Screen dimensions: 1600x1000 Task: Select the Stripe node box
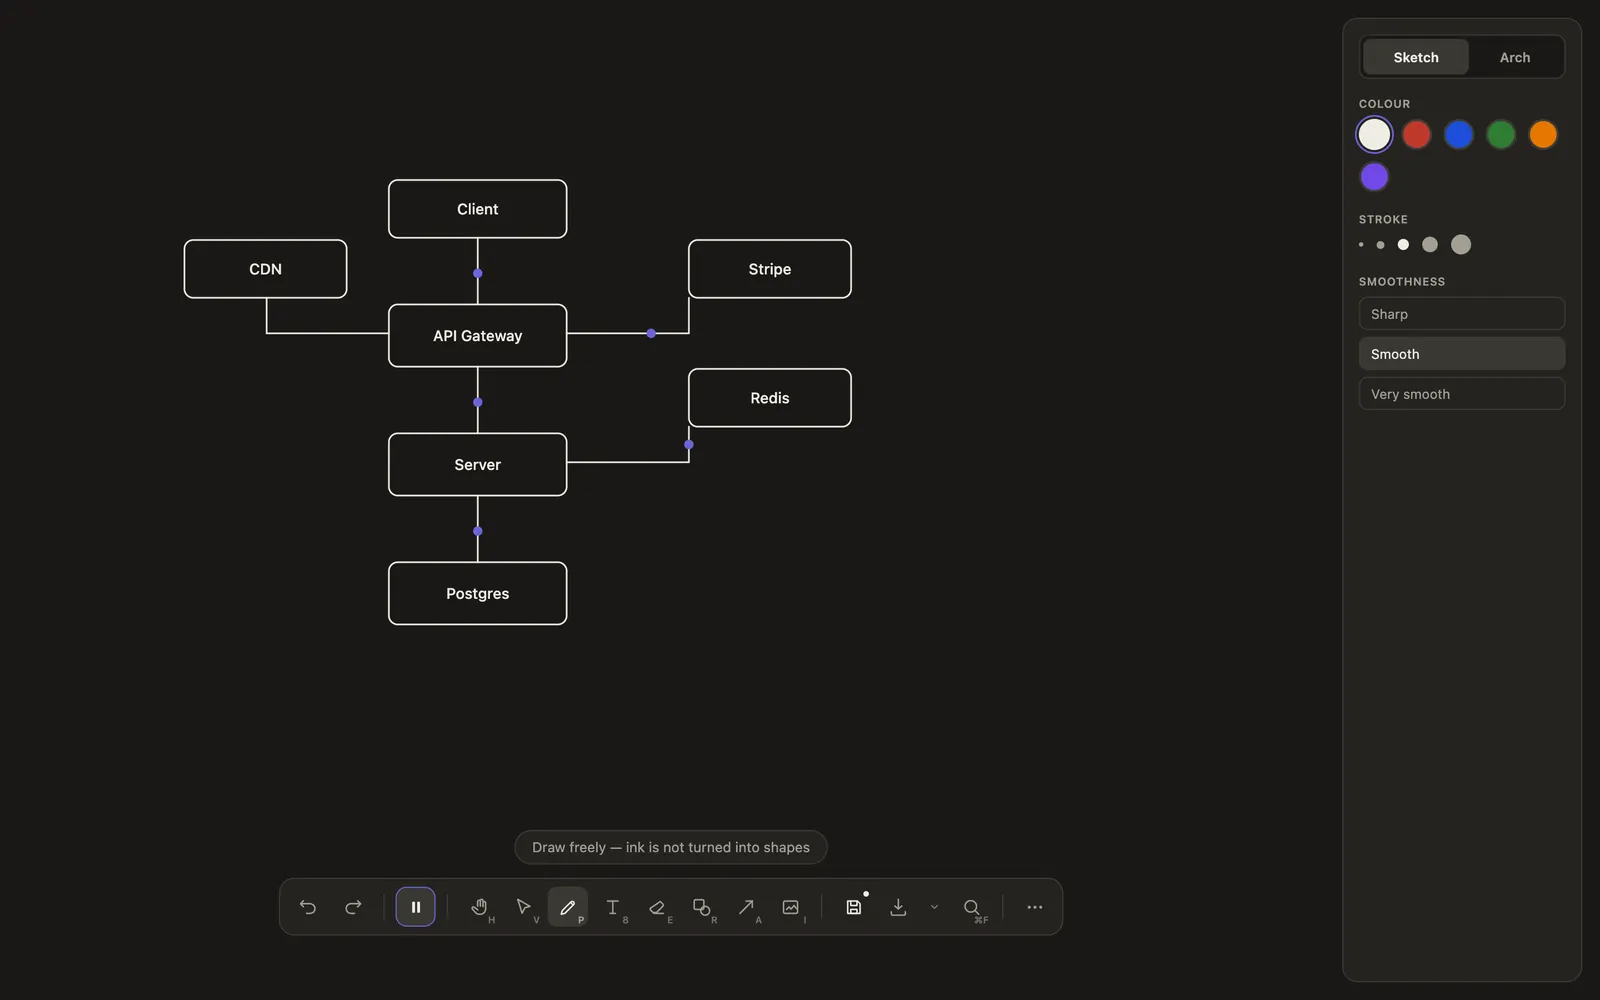tap(770, 269)
